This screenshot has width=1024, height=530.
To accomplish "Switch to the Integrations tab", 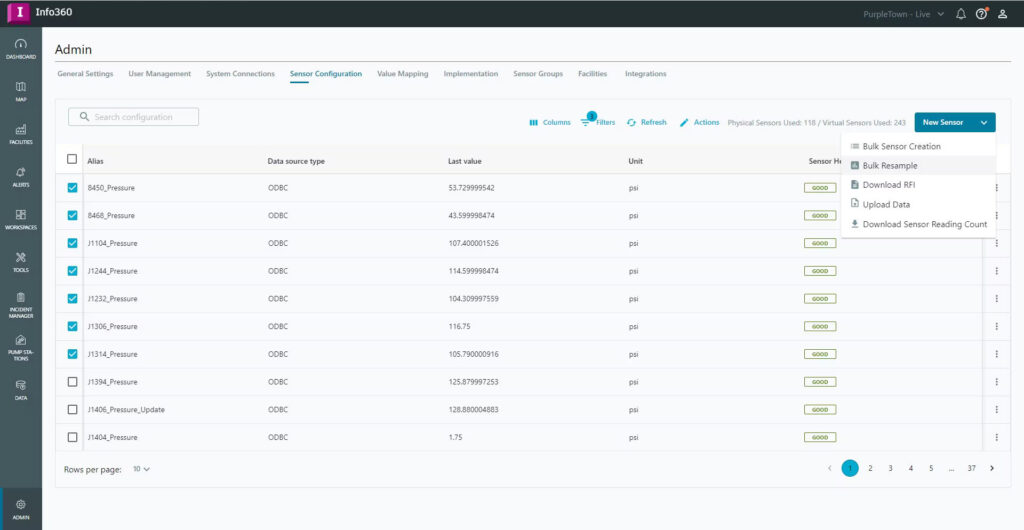I will [645, 74].
